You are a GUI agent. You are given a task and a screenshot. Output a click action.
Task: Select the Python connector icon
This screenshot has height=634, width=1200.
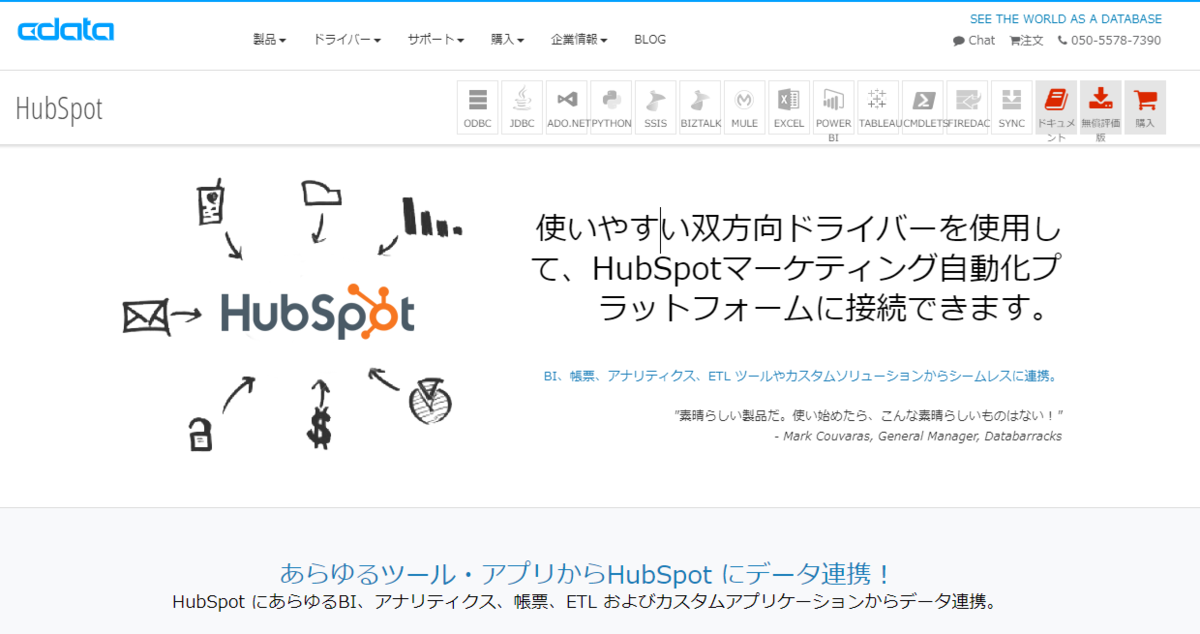point(611,107)
